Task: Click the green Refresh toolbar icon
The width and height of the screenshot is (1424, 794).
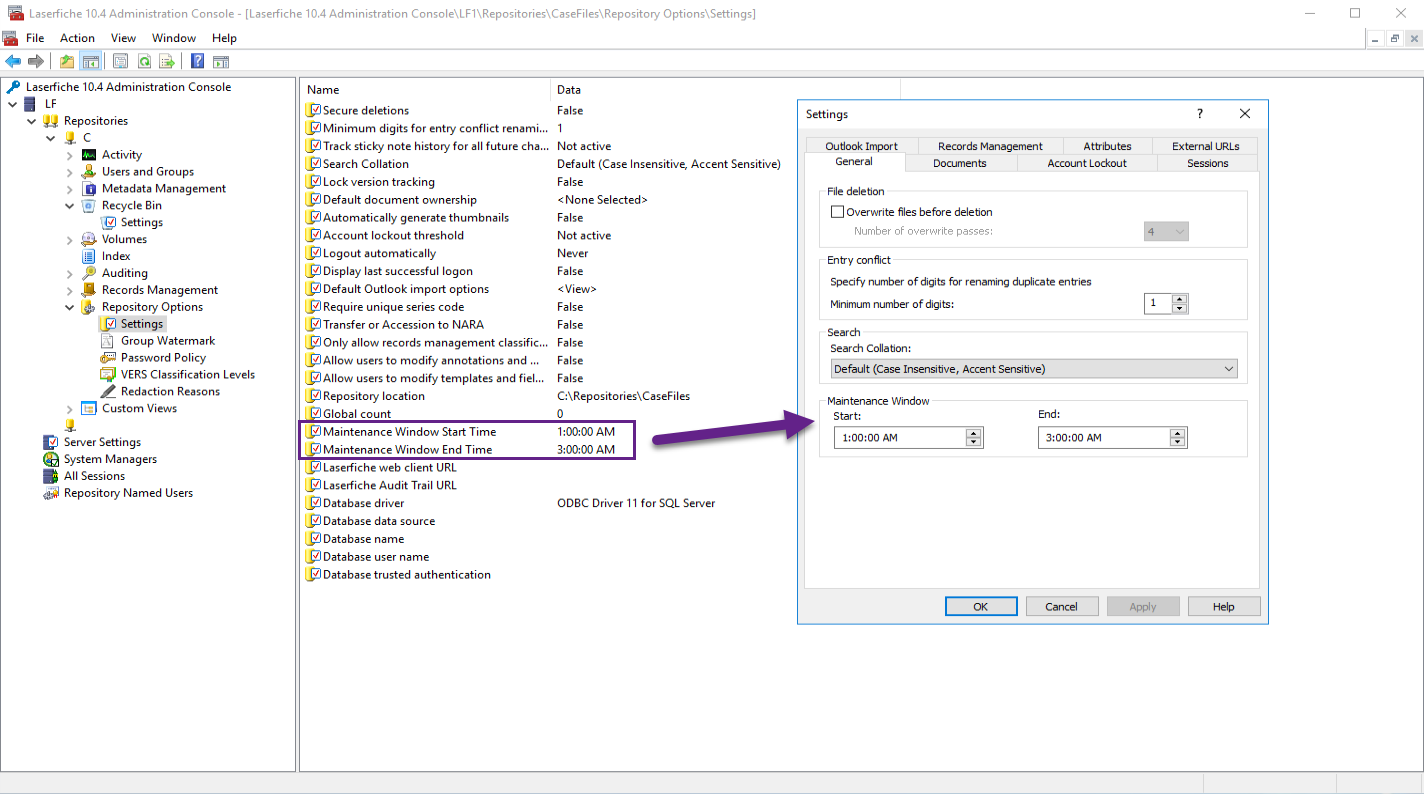Action: click(x=144, y=62)
